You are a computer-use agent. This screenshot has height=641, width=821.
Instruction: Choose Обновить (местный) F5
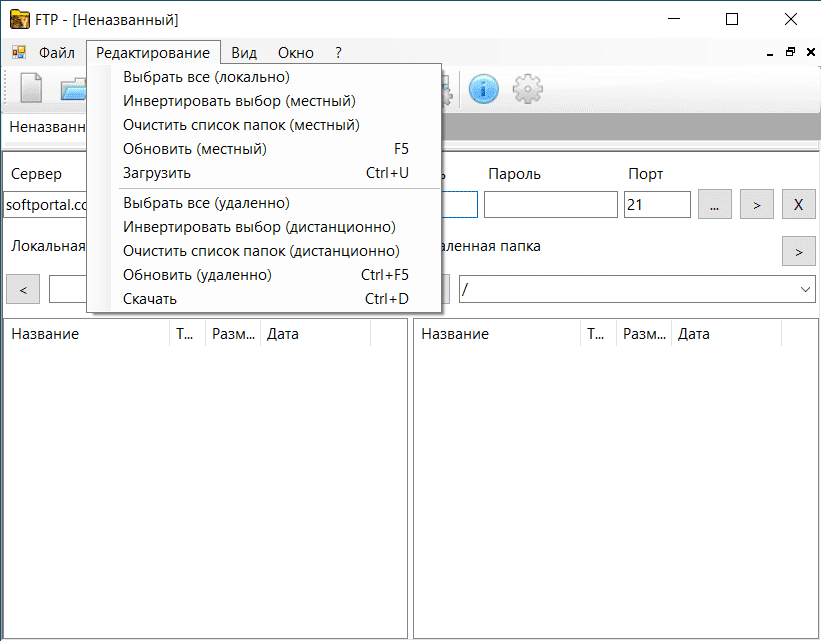pos(264,149)
